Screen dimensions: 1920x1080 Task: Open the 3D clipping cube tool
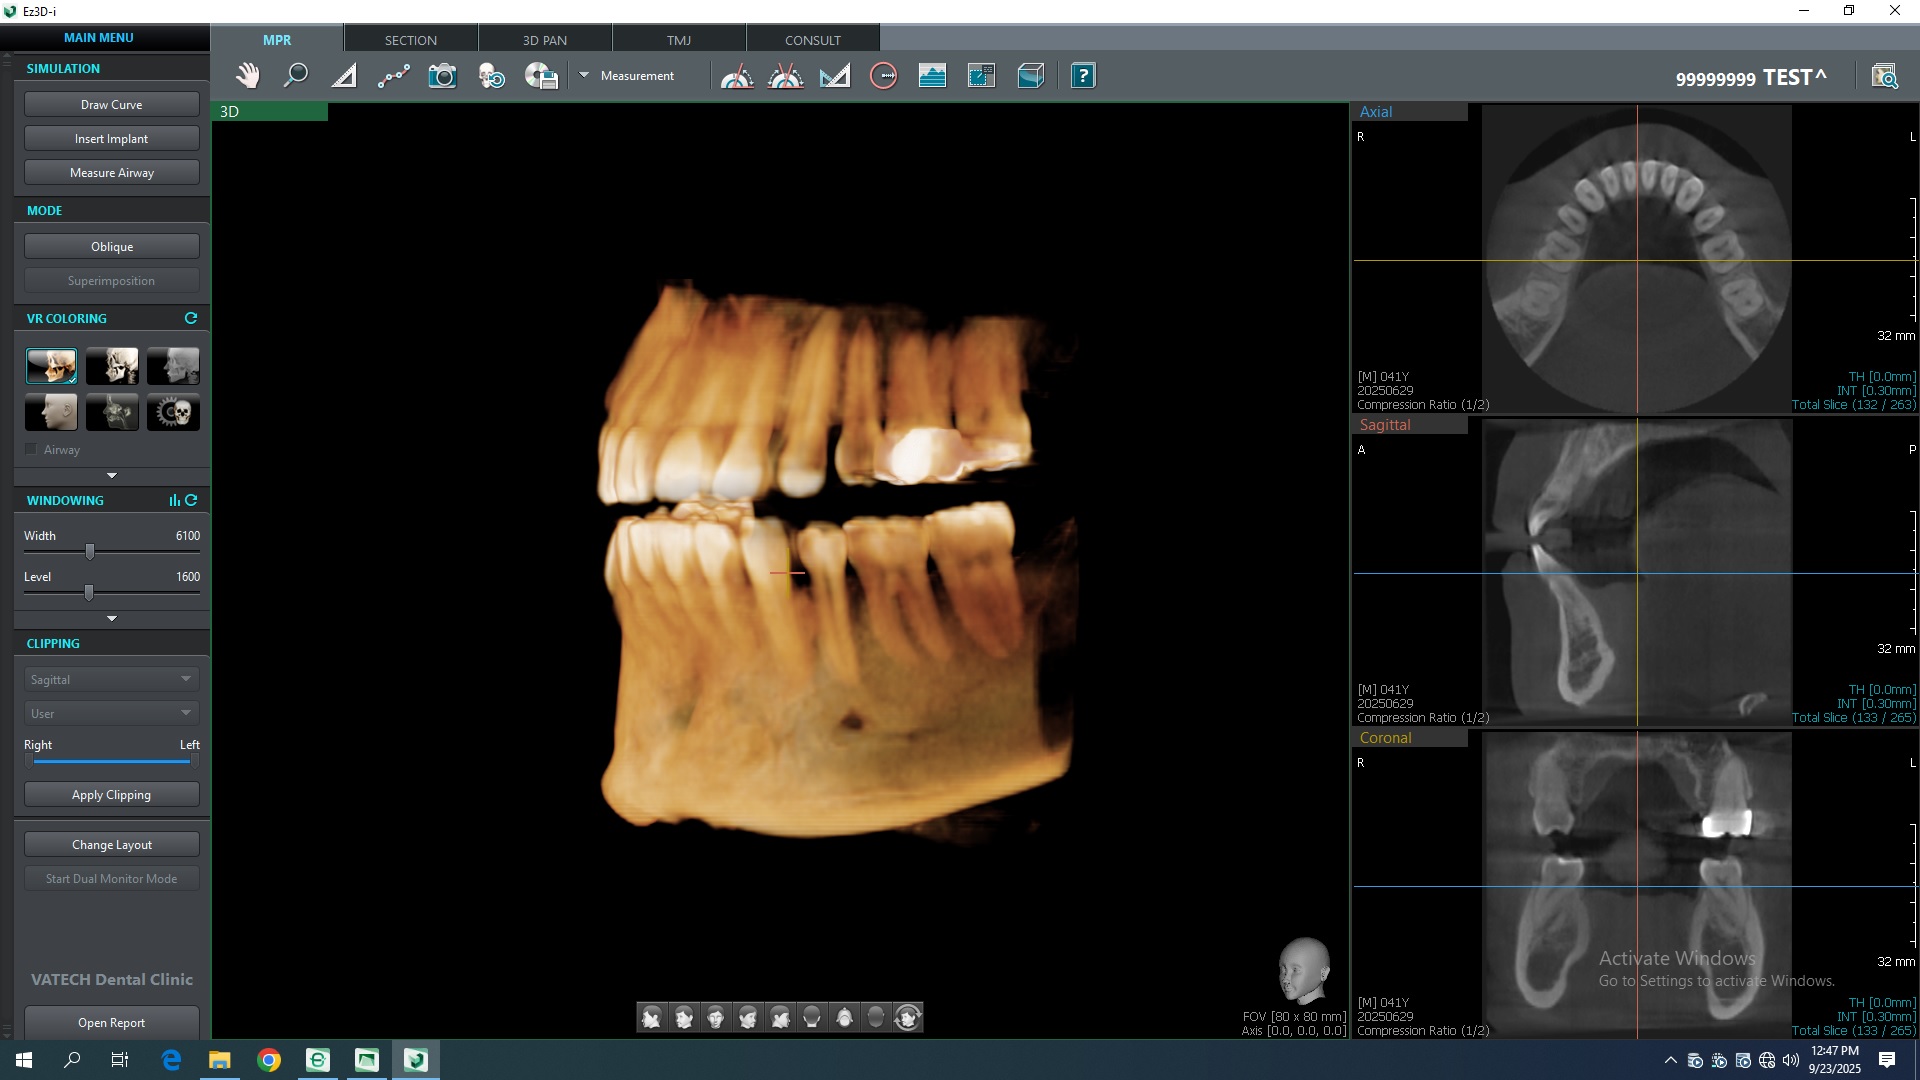[x=1031, y=75]
